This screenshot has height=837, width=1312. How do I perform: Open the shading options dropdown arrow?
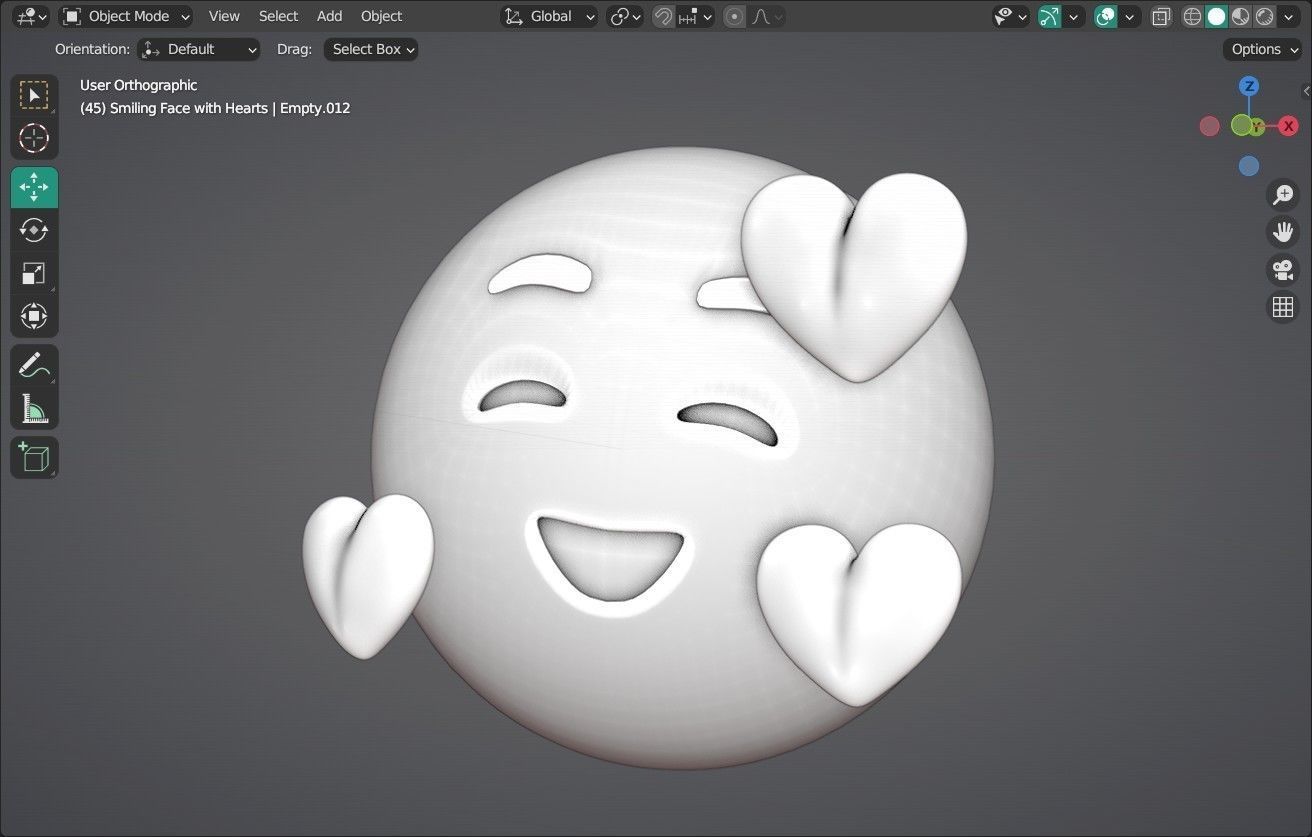(x=1290, y=16)
